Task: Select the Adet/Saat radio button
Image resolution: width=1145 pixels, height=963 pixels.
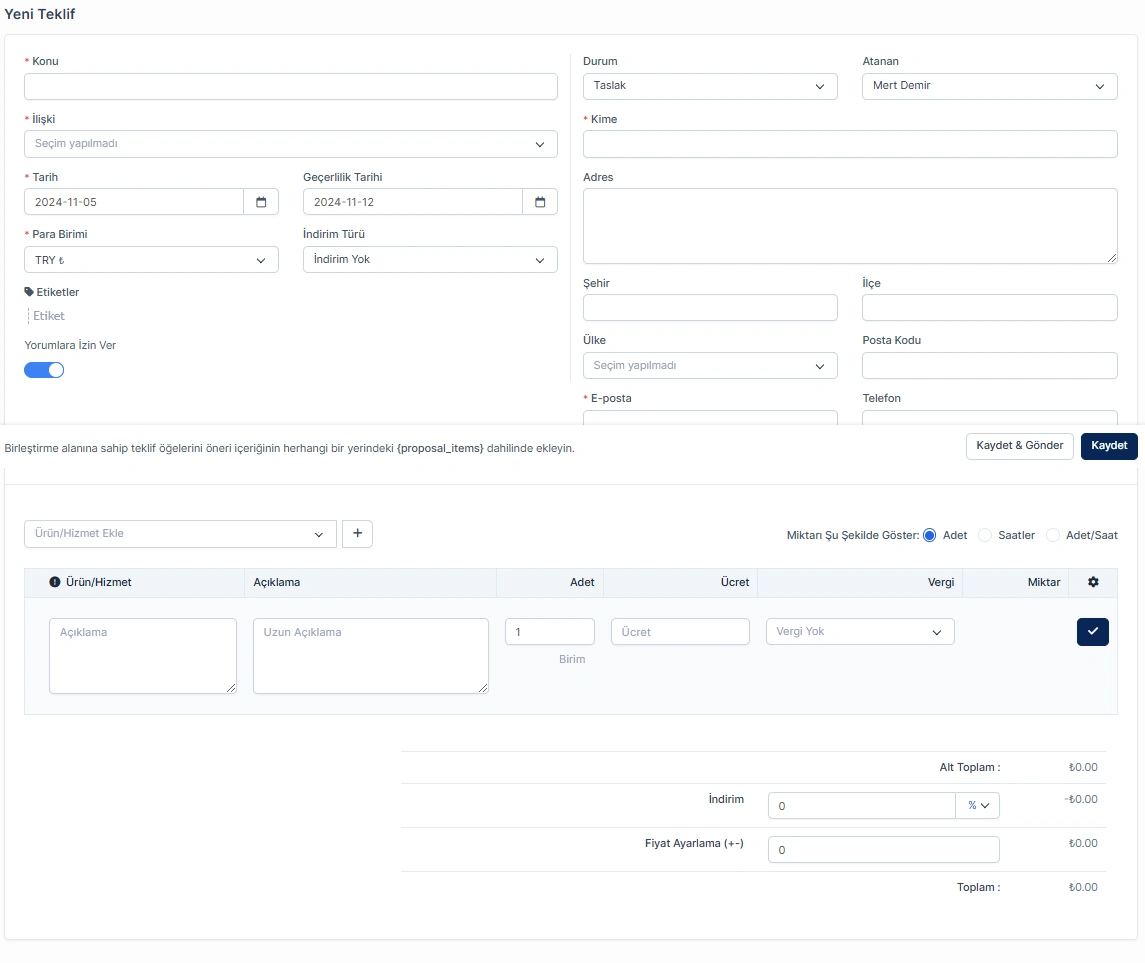Action: point(1052,535)
